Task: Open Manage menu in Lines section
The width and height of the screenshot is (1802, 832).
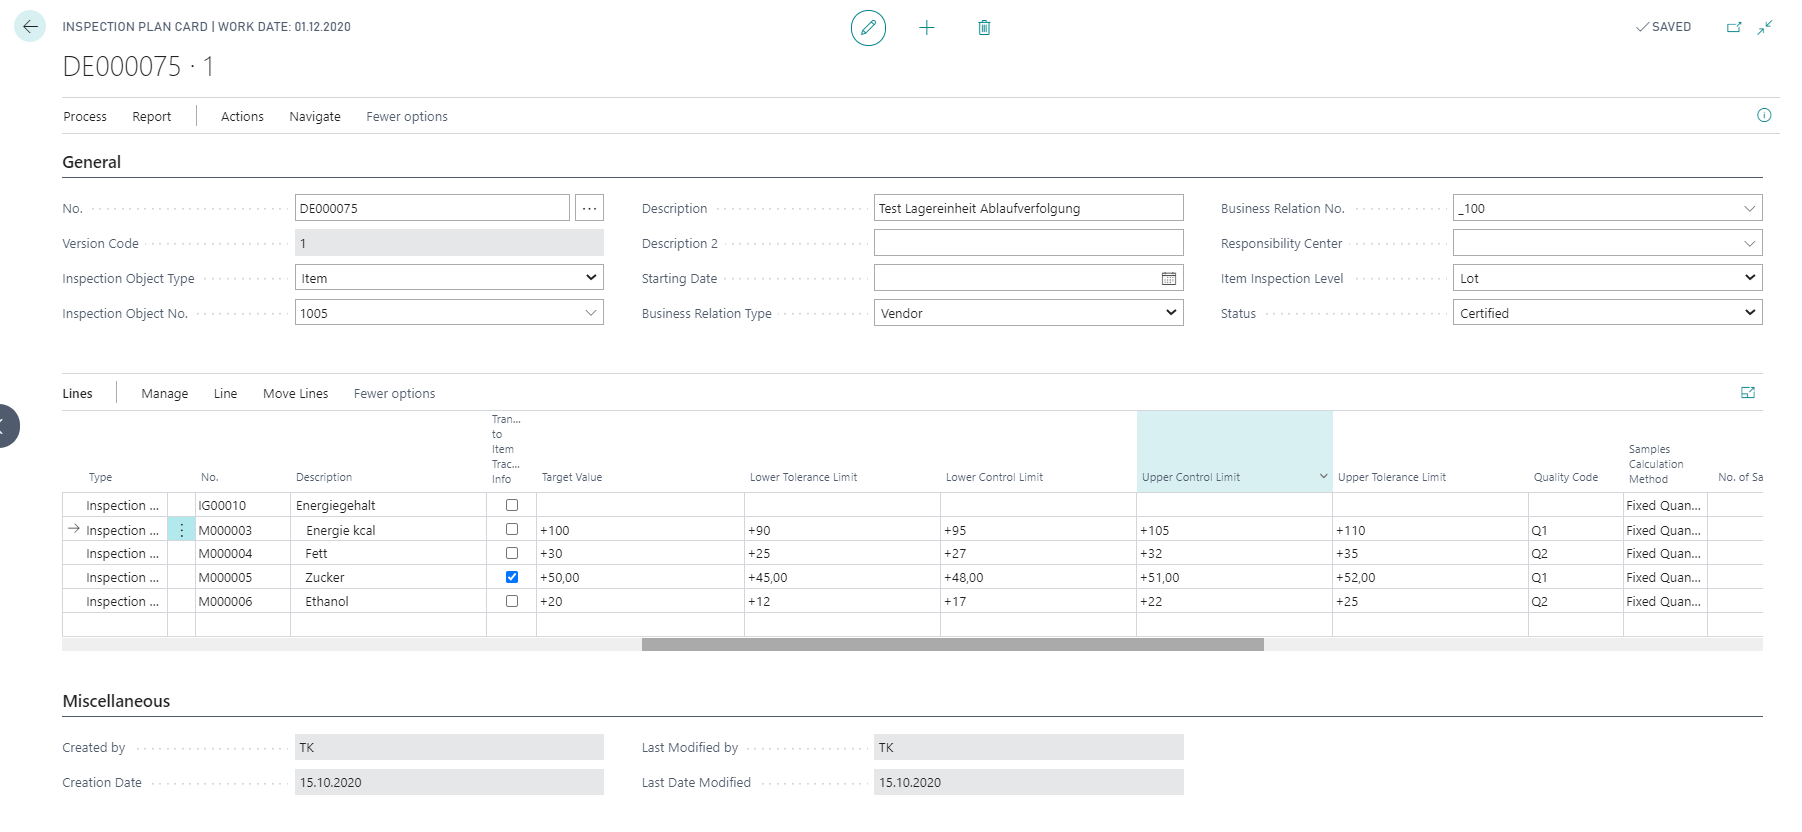Action: pyautogui.click(x=165, y=393)
